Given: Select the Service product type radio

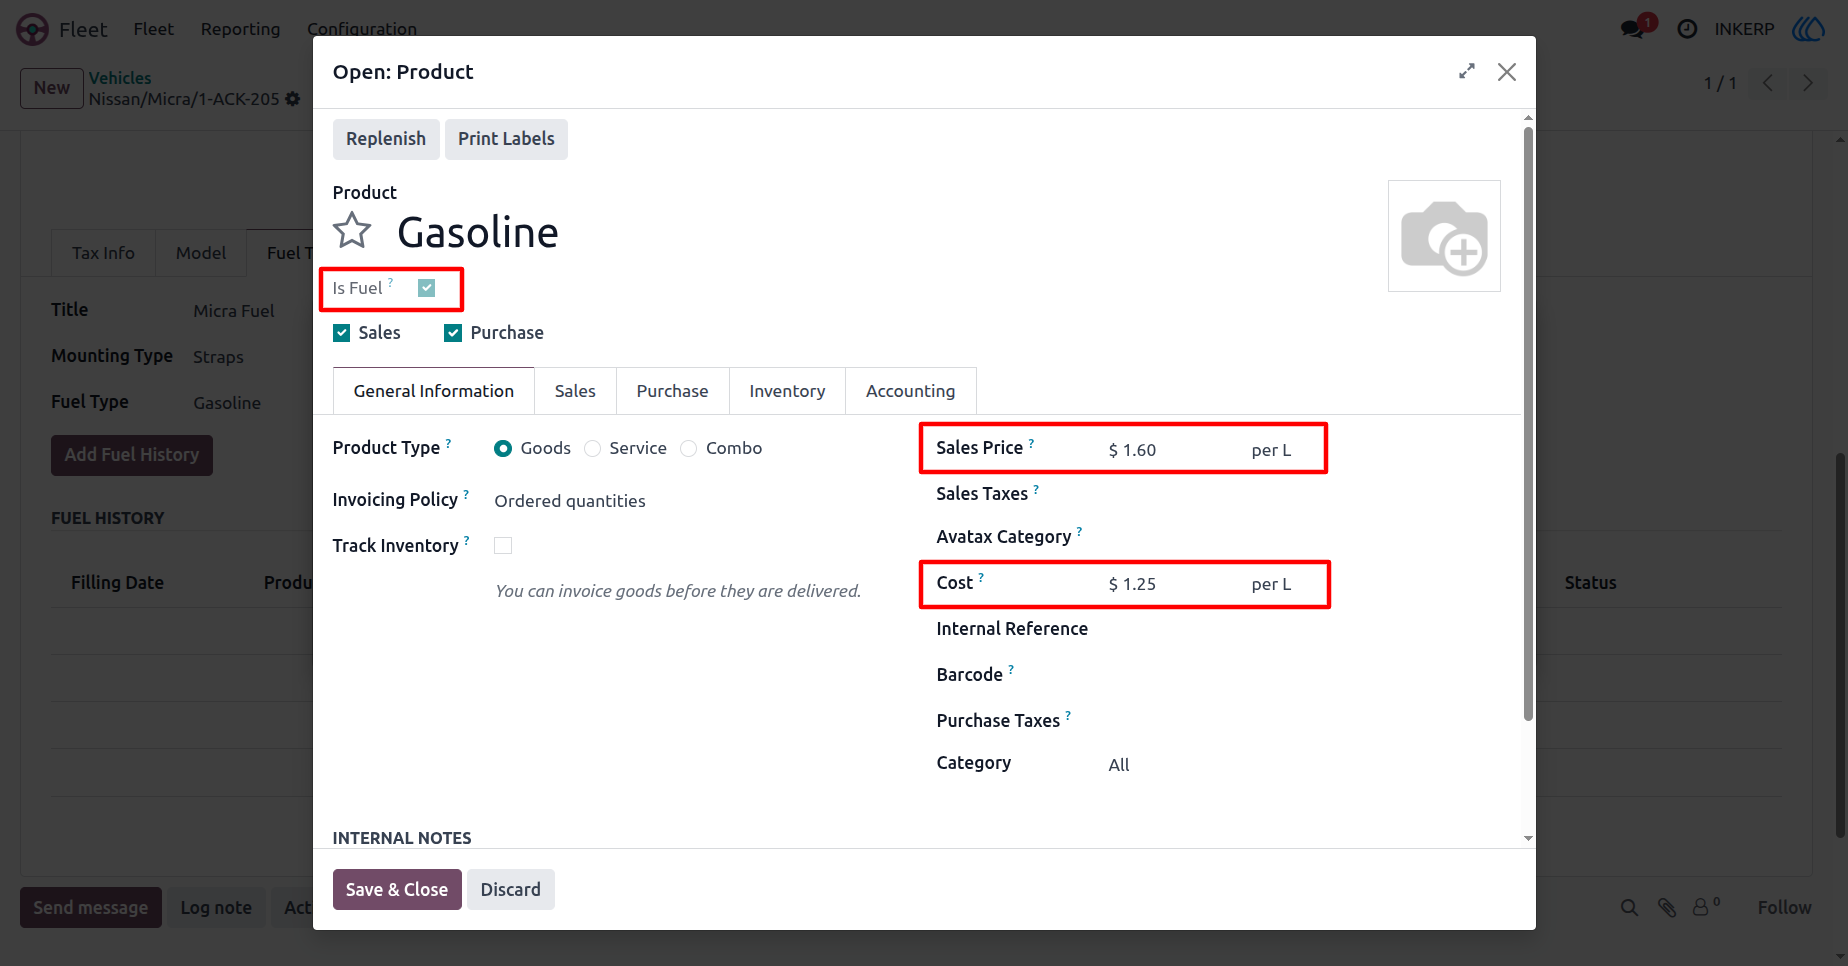Looking at the screenshot, I should (x=593, y=449).
